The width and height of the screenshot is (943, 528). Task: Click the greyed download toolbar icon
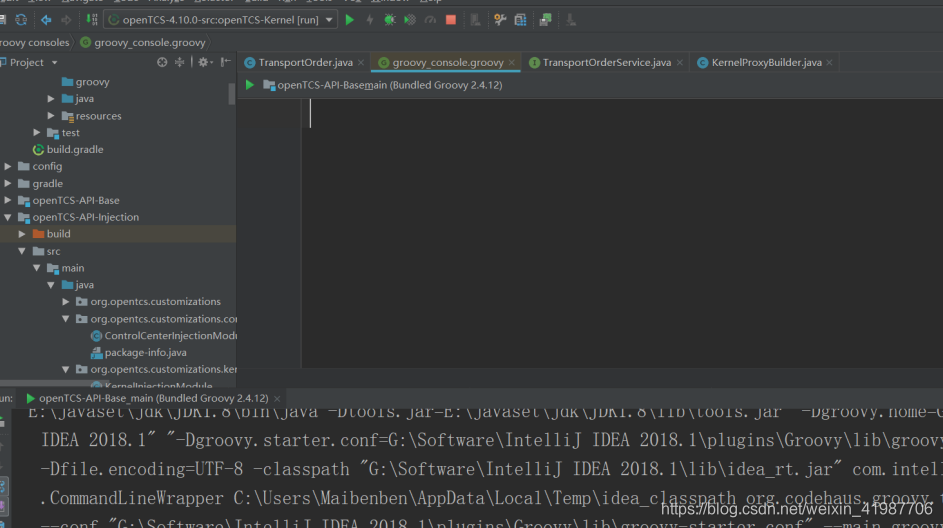click(570, 20)
